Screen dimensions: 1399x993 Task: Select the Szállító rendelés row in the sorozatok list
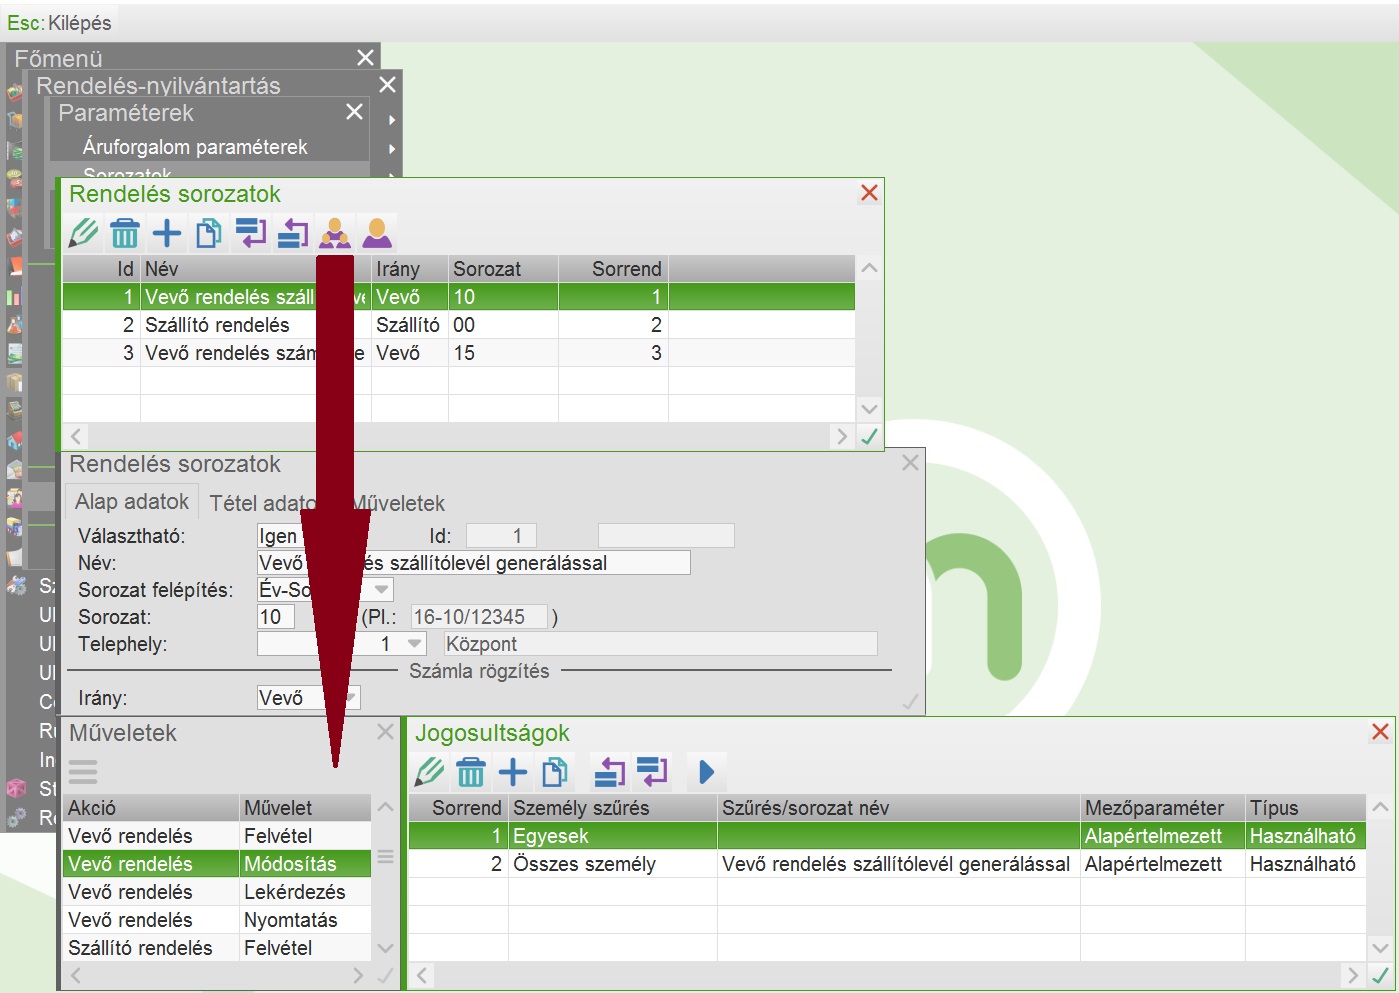tap(459, 325)
